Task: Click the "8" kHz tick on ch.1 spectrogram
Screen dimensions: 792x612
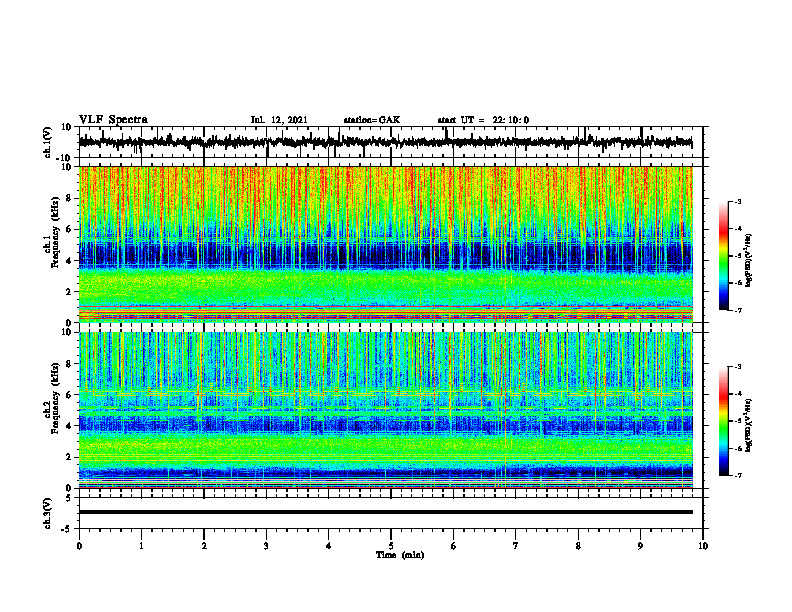Action: (69, 198)
